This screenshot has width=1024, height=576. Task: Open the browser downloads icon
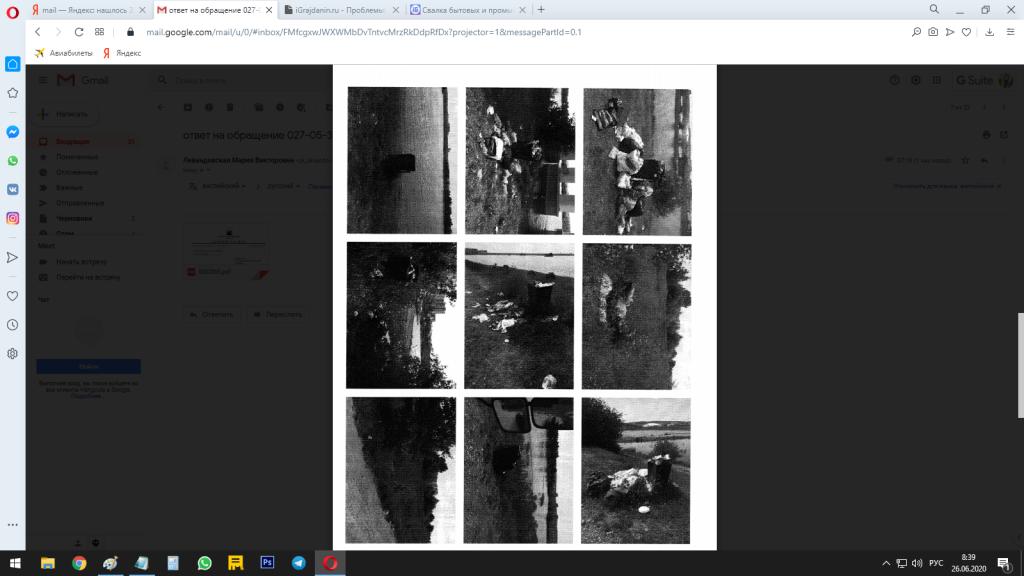[987, 32]
